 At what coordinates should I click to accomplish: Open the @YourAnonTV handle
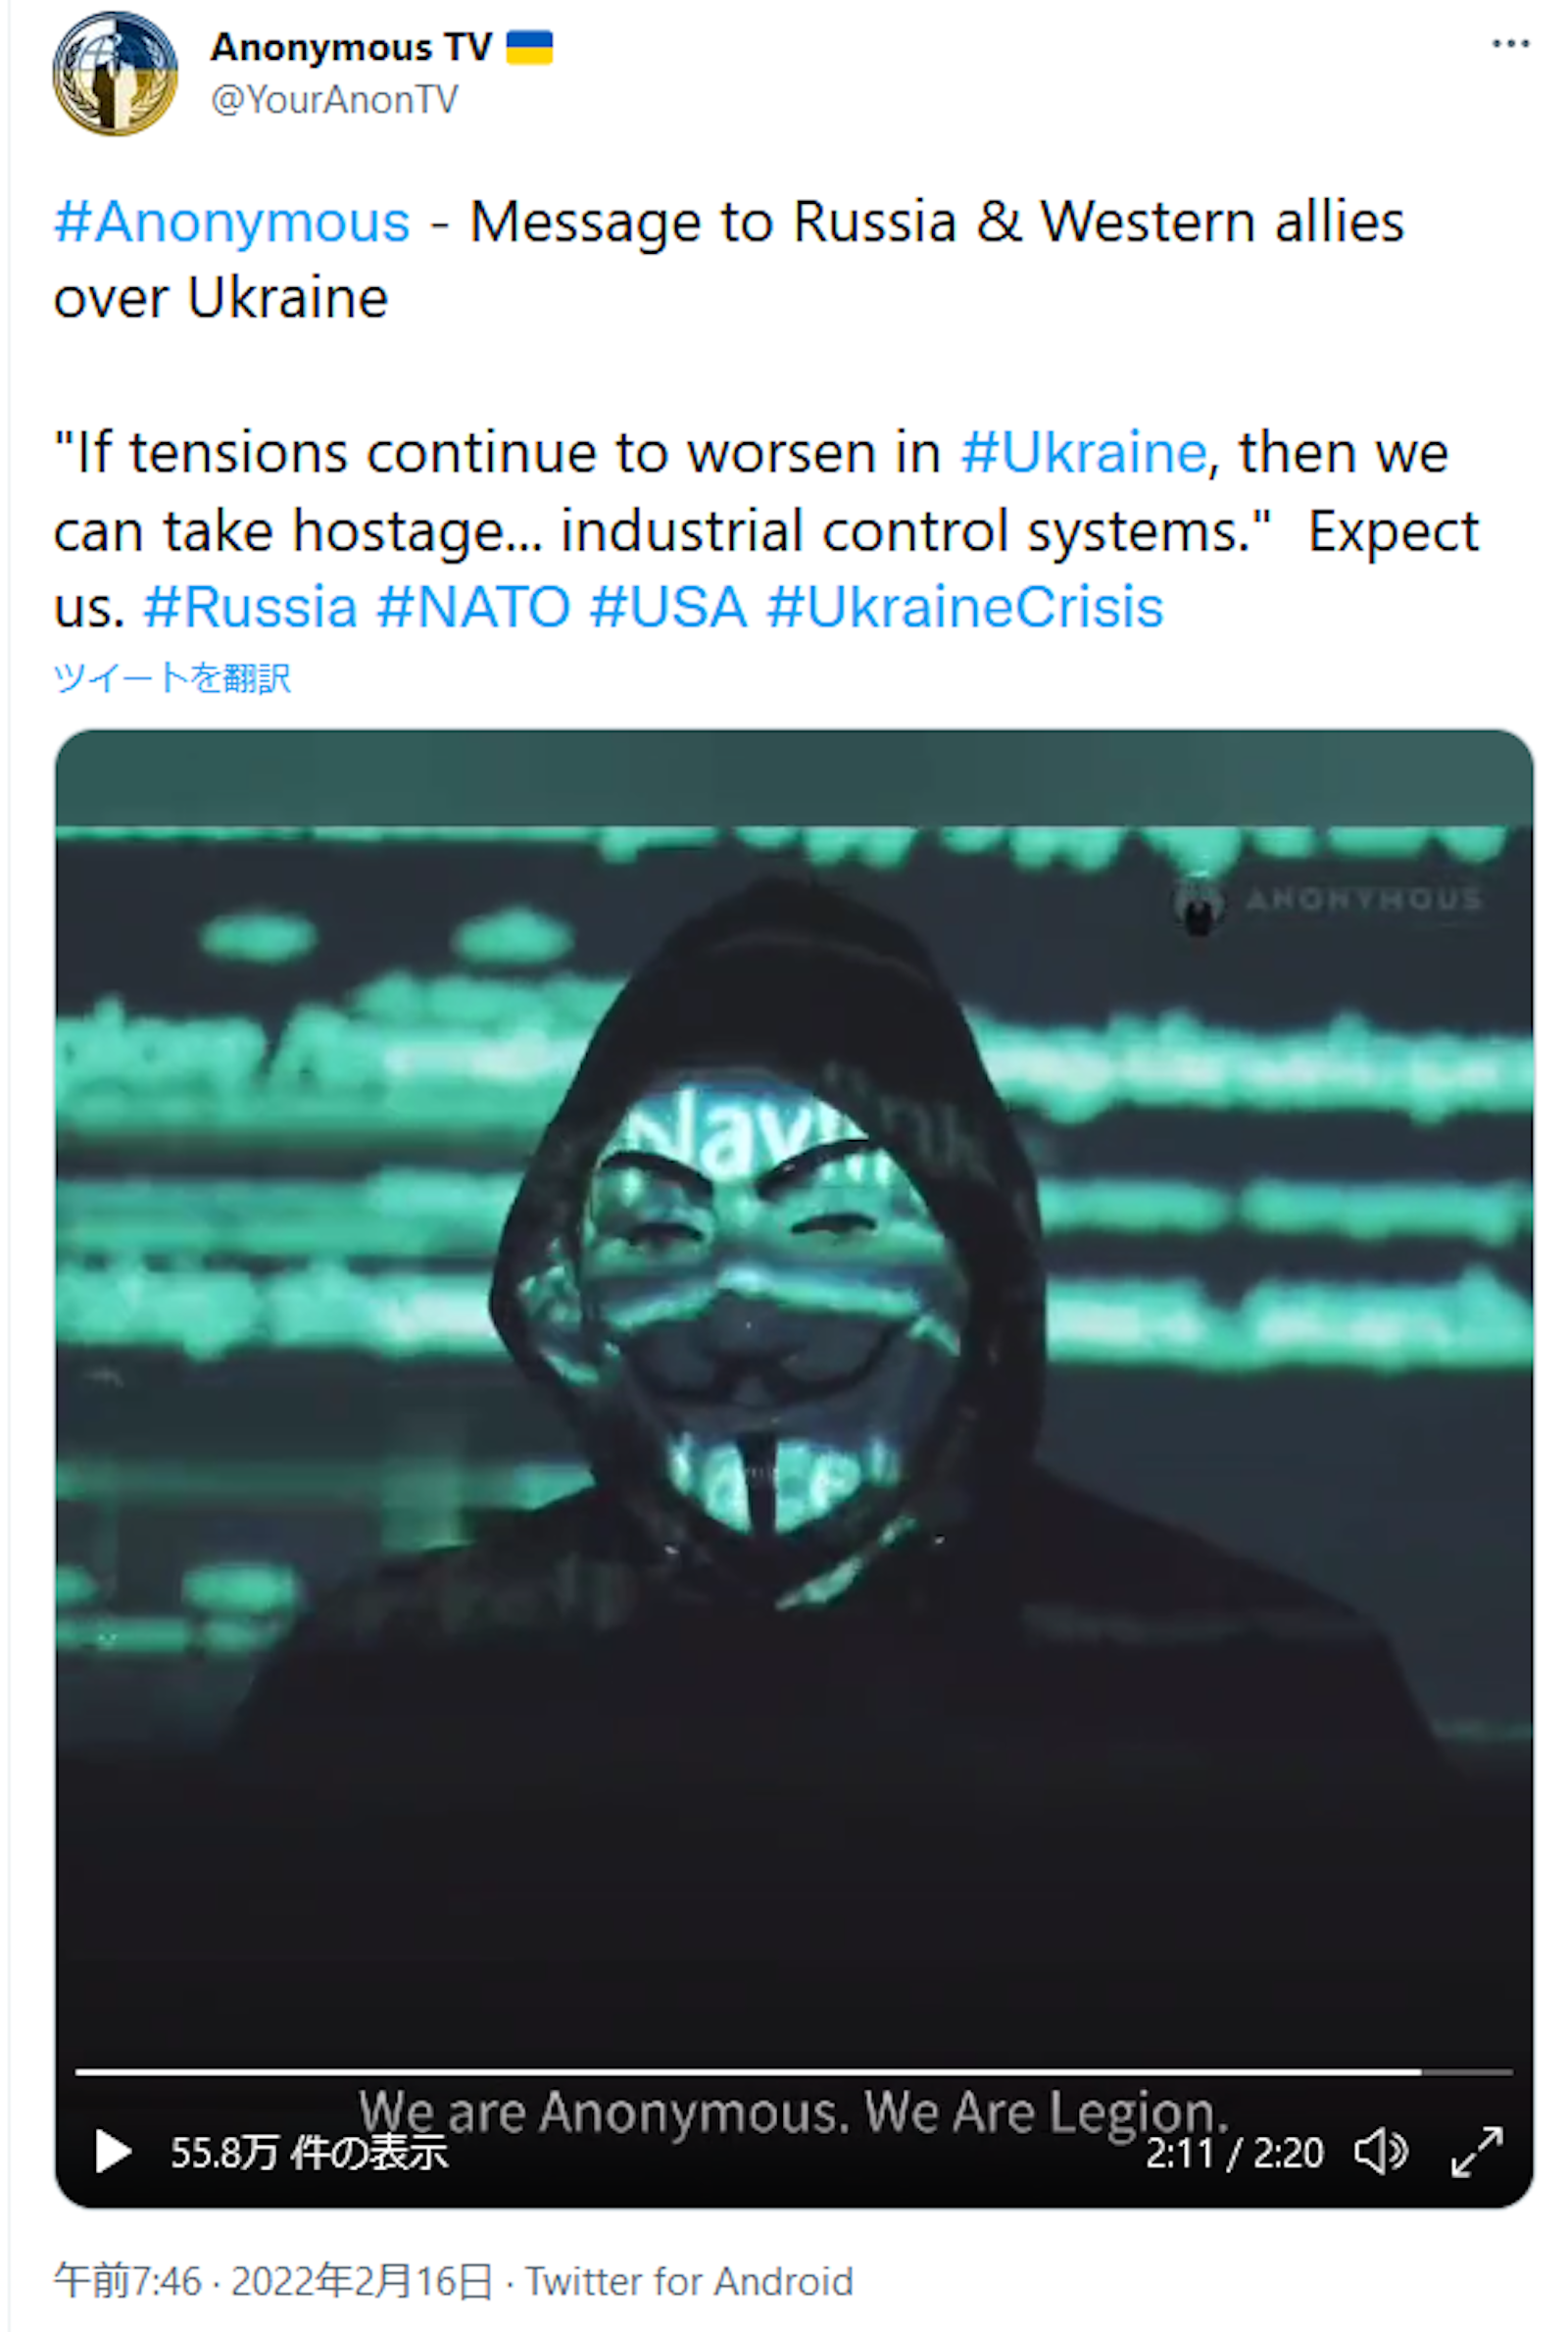pyautogui.click(x=334, y=99)
